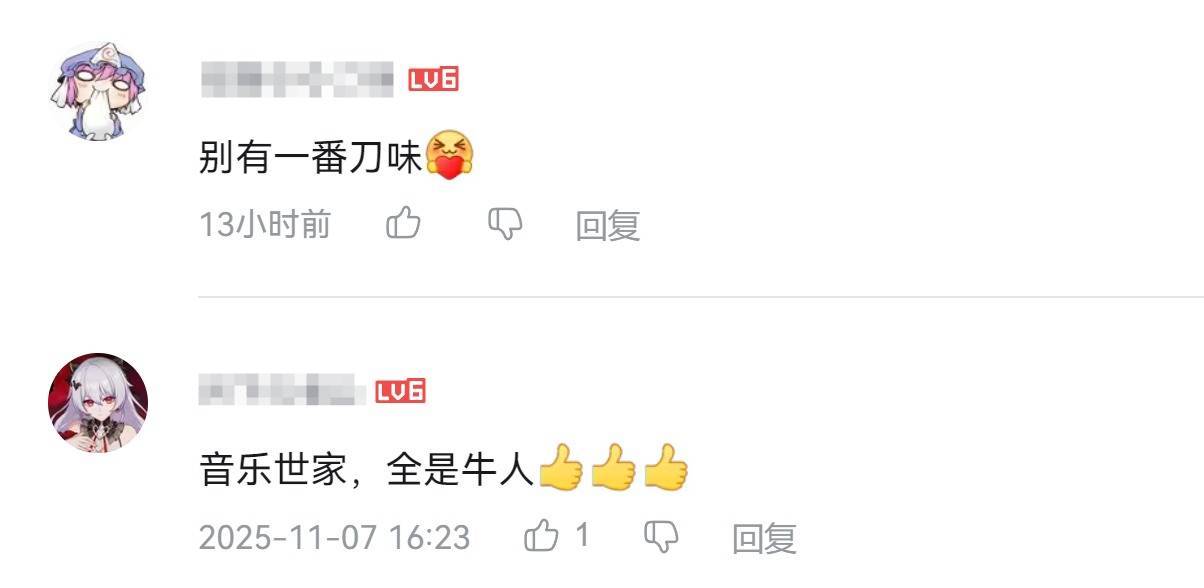Click the LV6 badge of the first commenter
Image resolution: width=1204 pixels, height=588 pixels.
433,80
